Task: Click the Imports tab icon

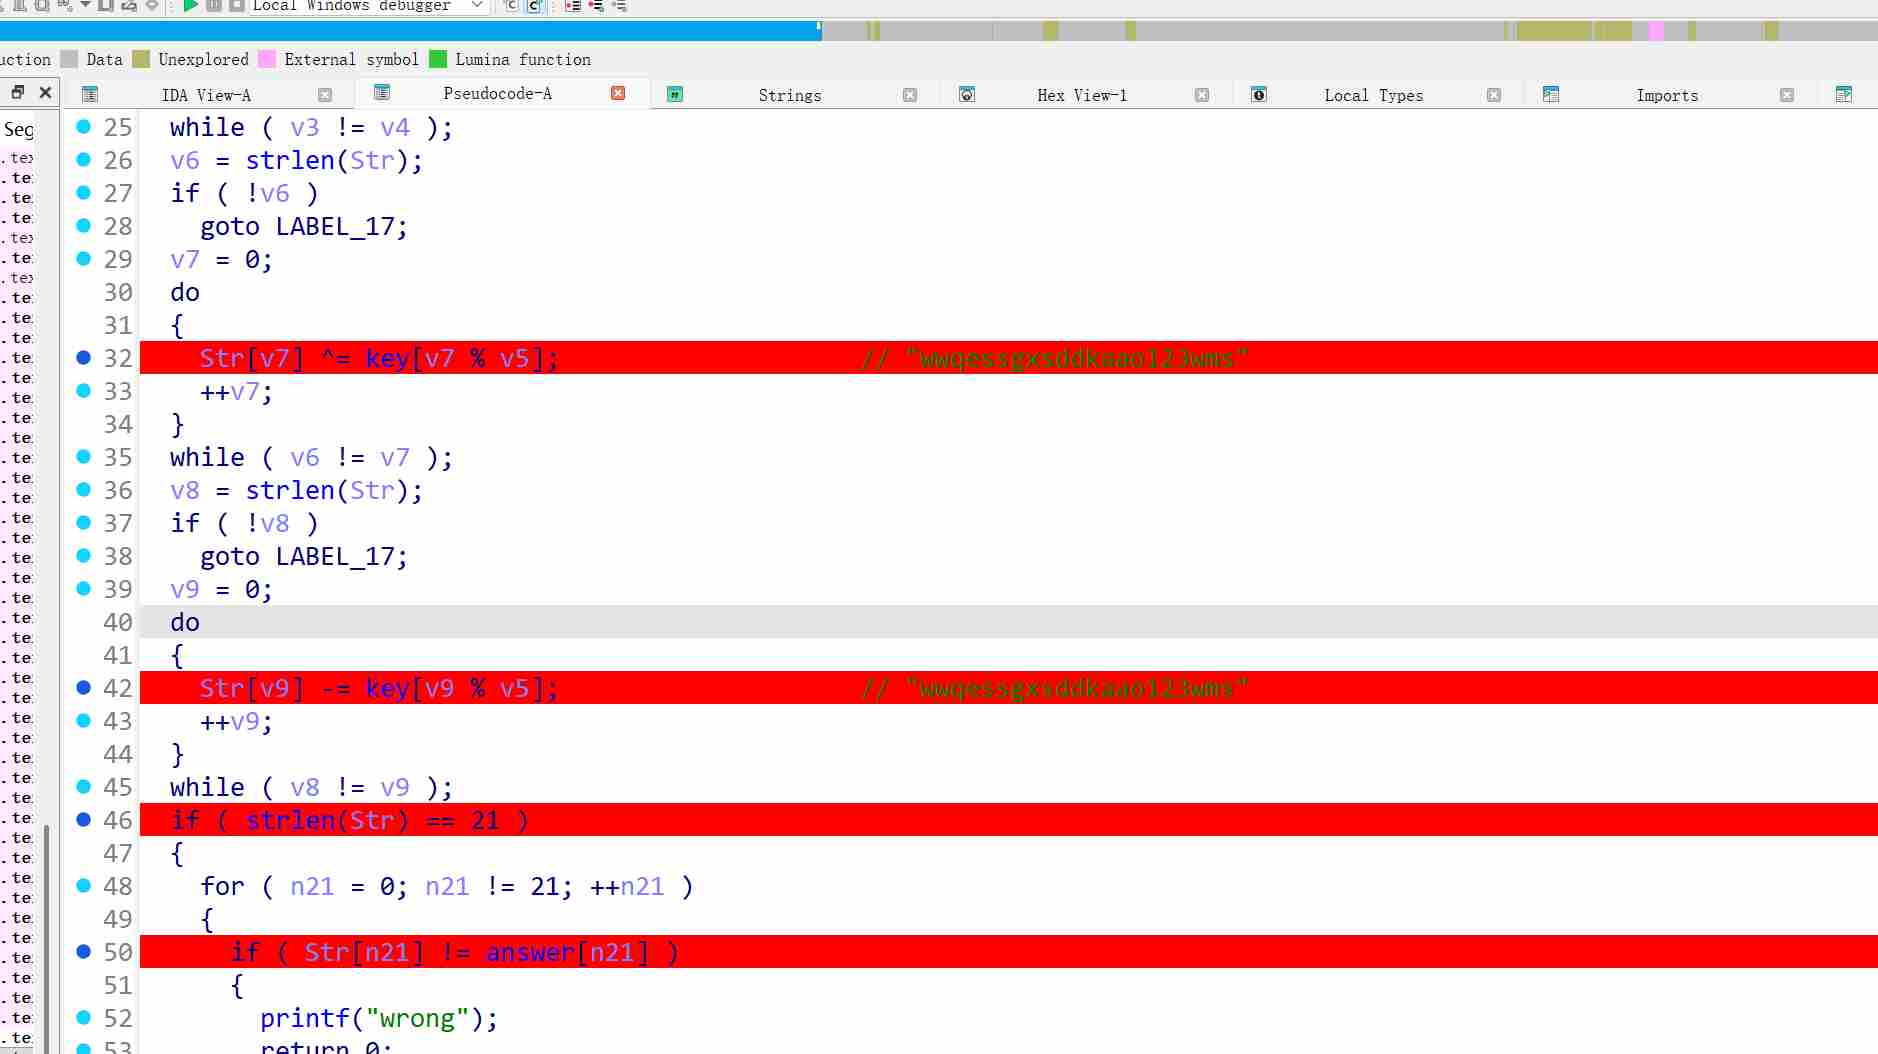Action: click(1551, 94)
